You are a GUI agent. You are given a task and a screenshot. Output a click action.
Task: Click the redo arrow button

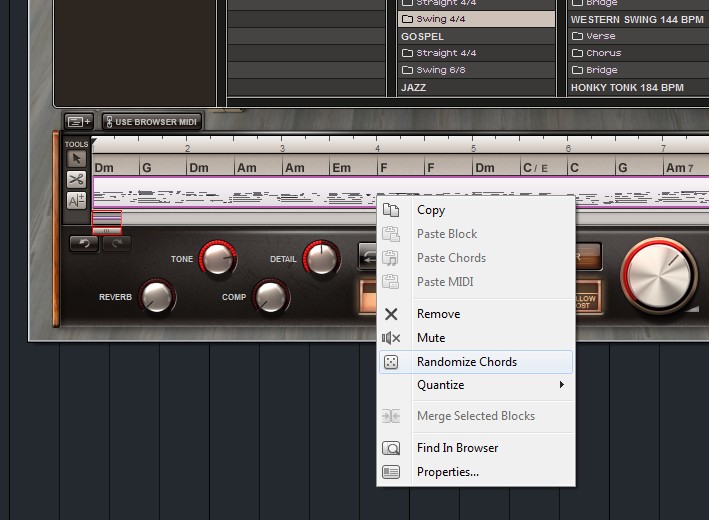tap(117, 243)
